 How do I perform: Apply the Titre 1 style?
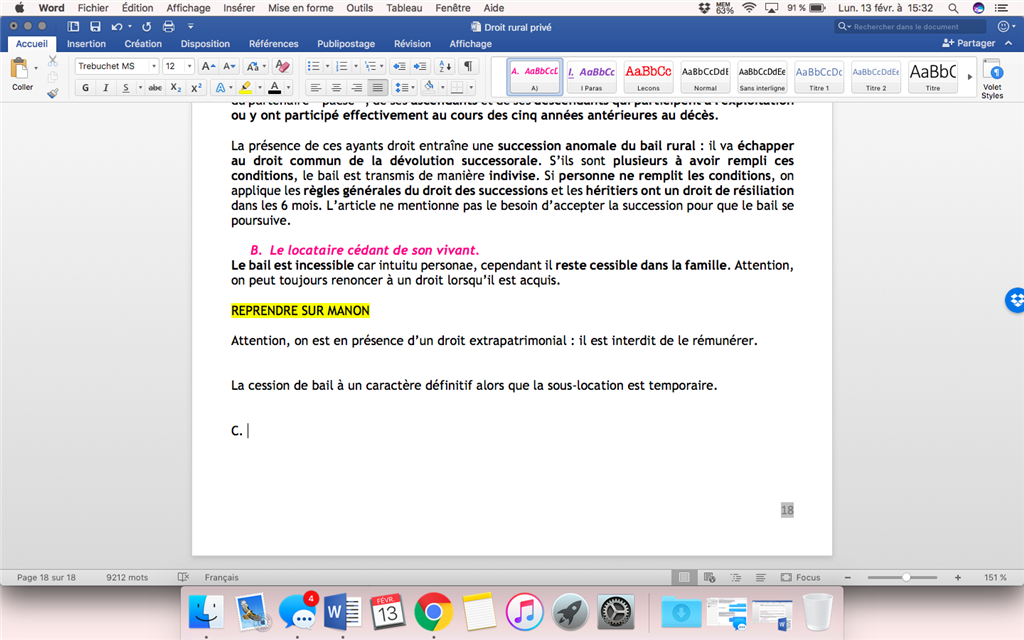[819, 77]
